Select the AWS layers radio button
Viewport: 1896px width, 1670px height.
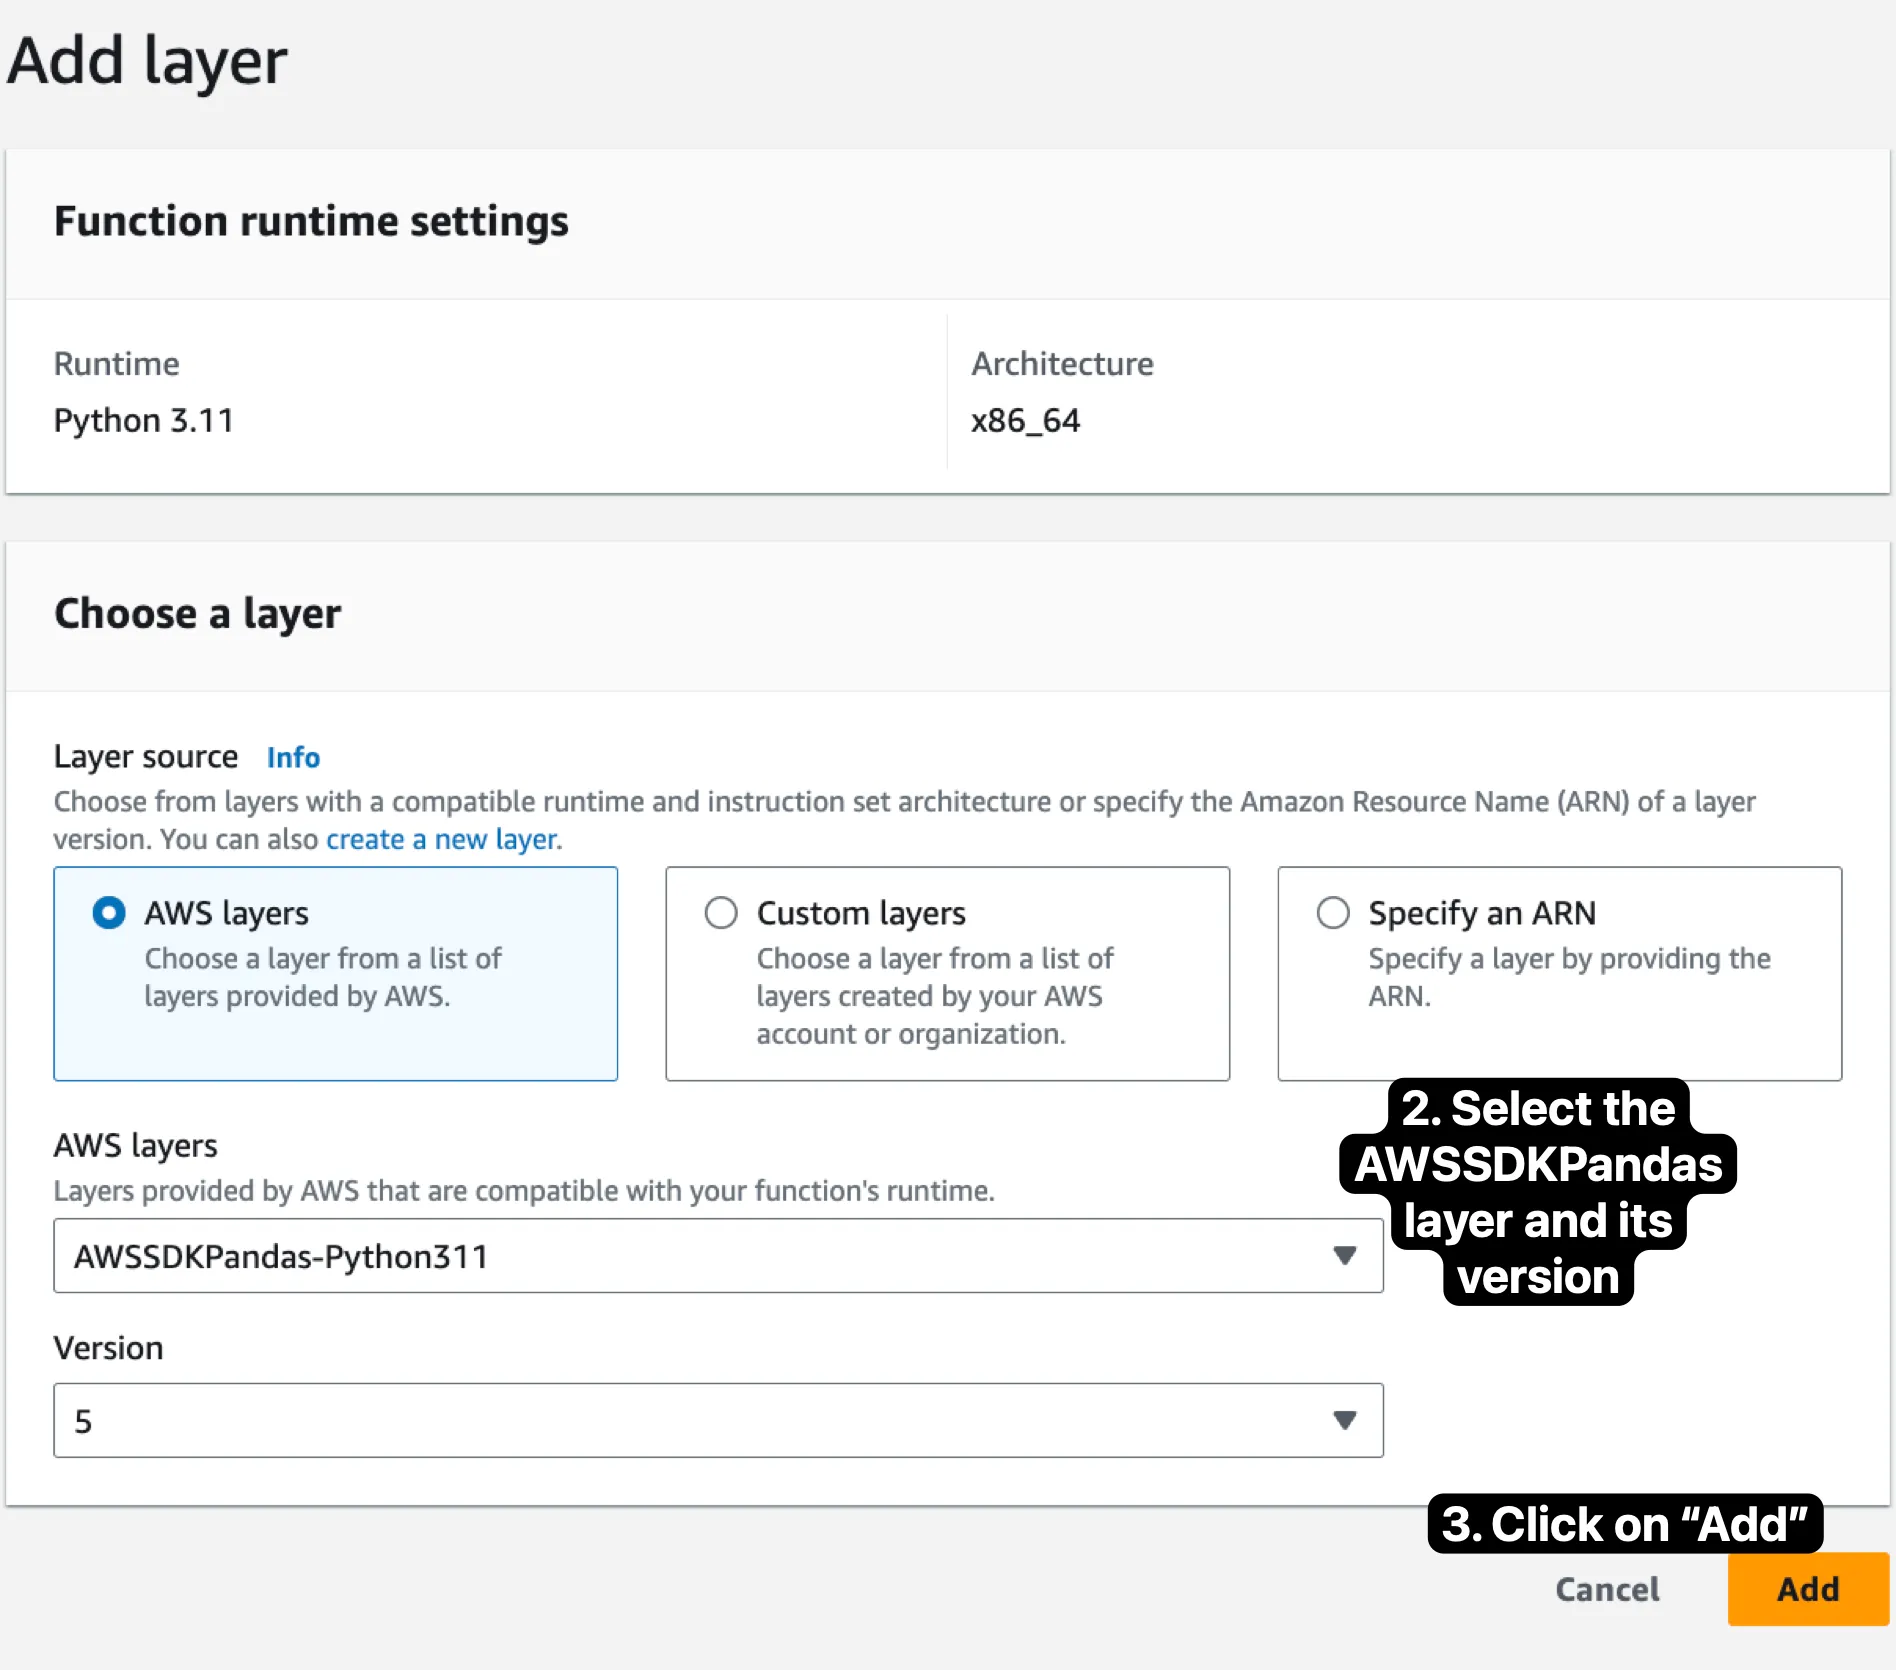coord(109,913)
